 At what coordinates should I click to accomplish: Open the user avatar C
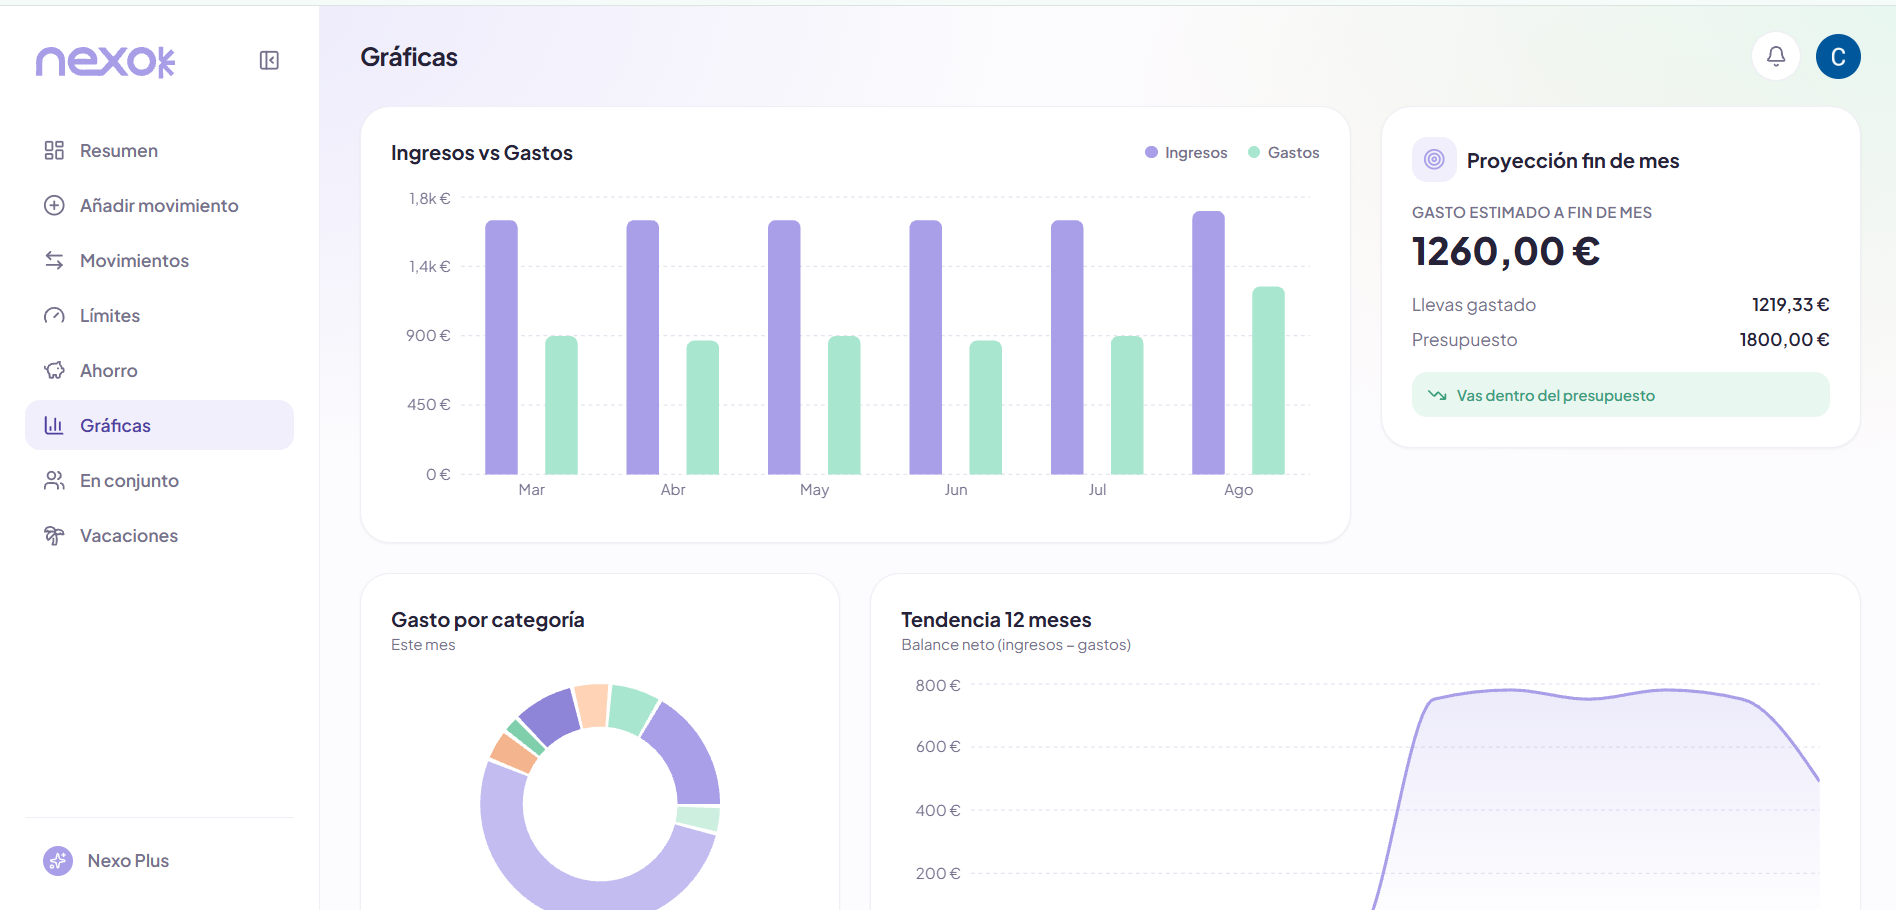coord(1838,56)
